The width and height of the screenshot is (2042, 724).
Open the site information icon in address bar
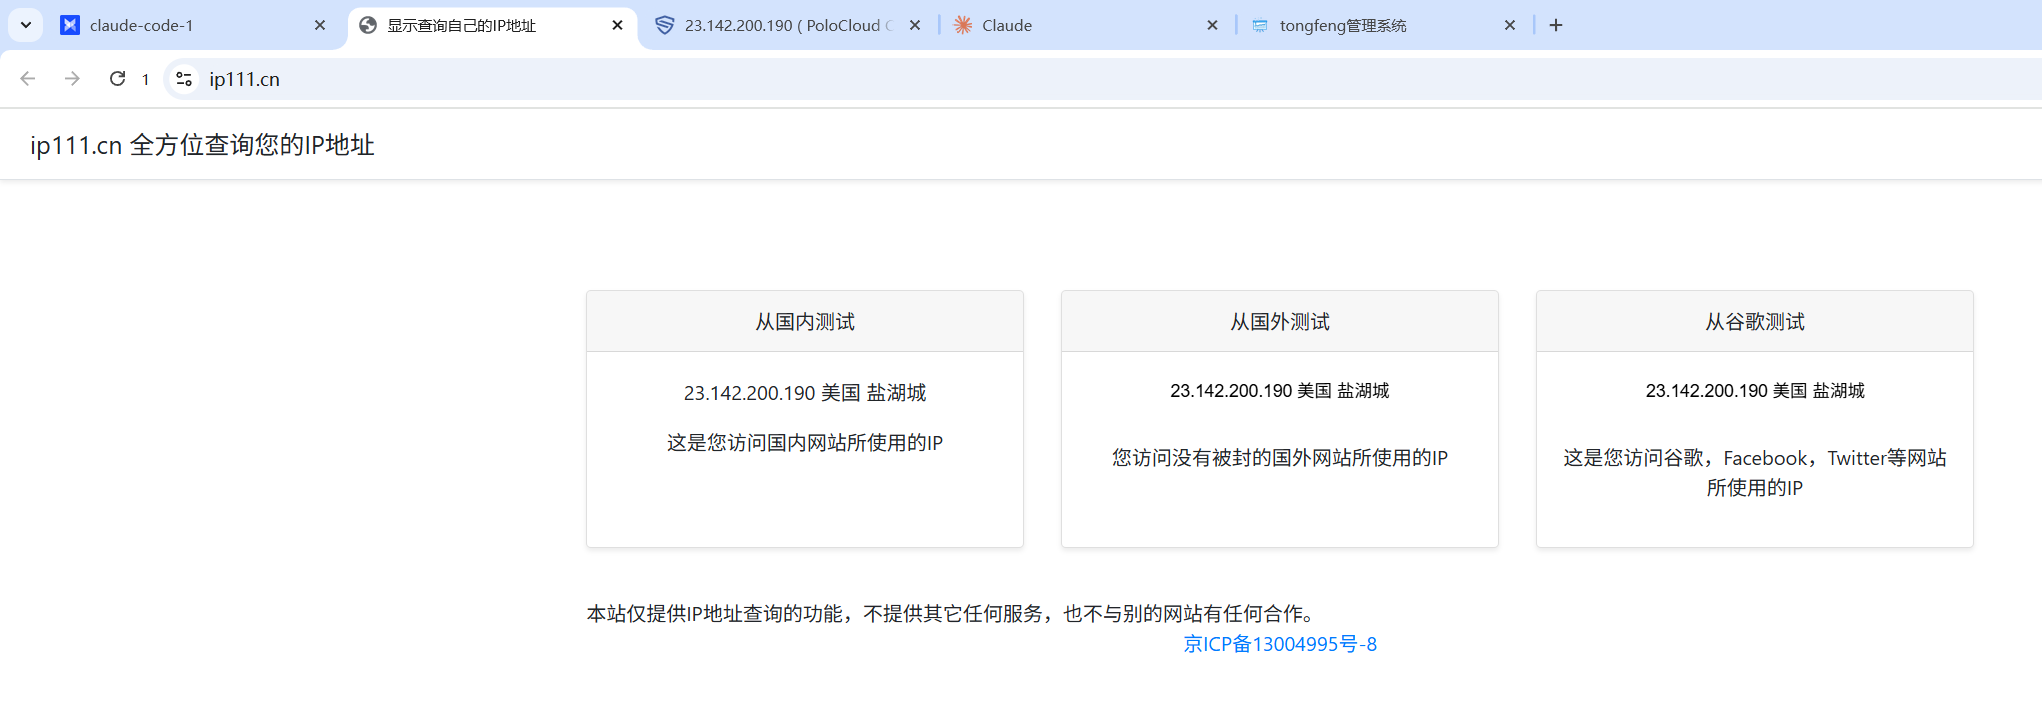click(184, 79)
